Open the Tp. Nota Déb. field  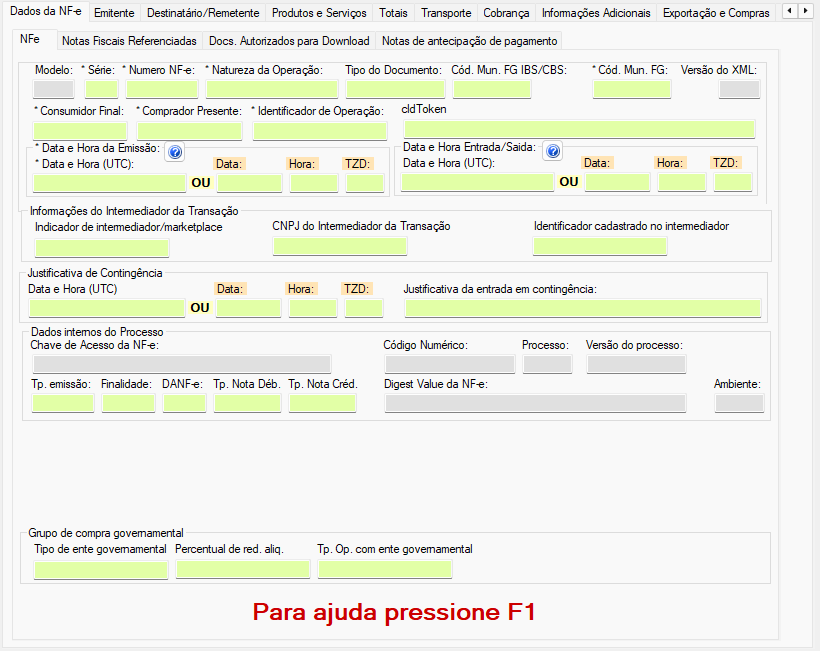point(247,404)
